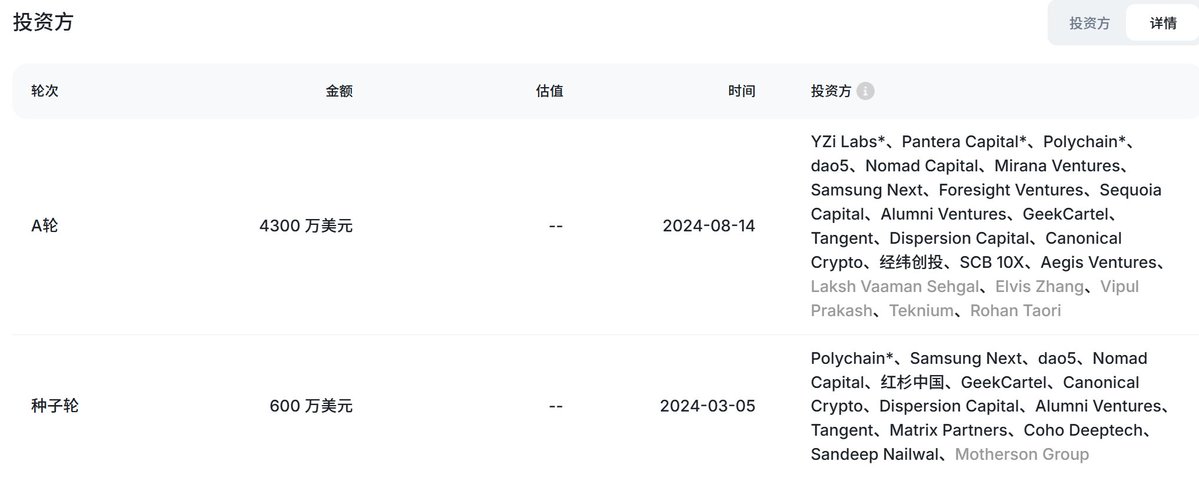Open 红杉中国 in seed round investors

coord(915,382)
